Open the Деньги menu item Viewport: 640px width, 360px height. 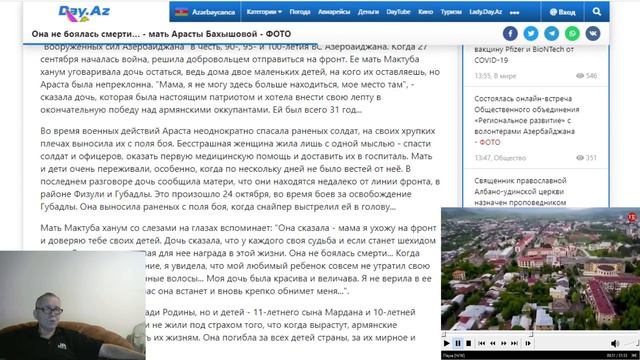(368, 12)
